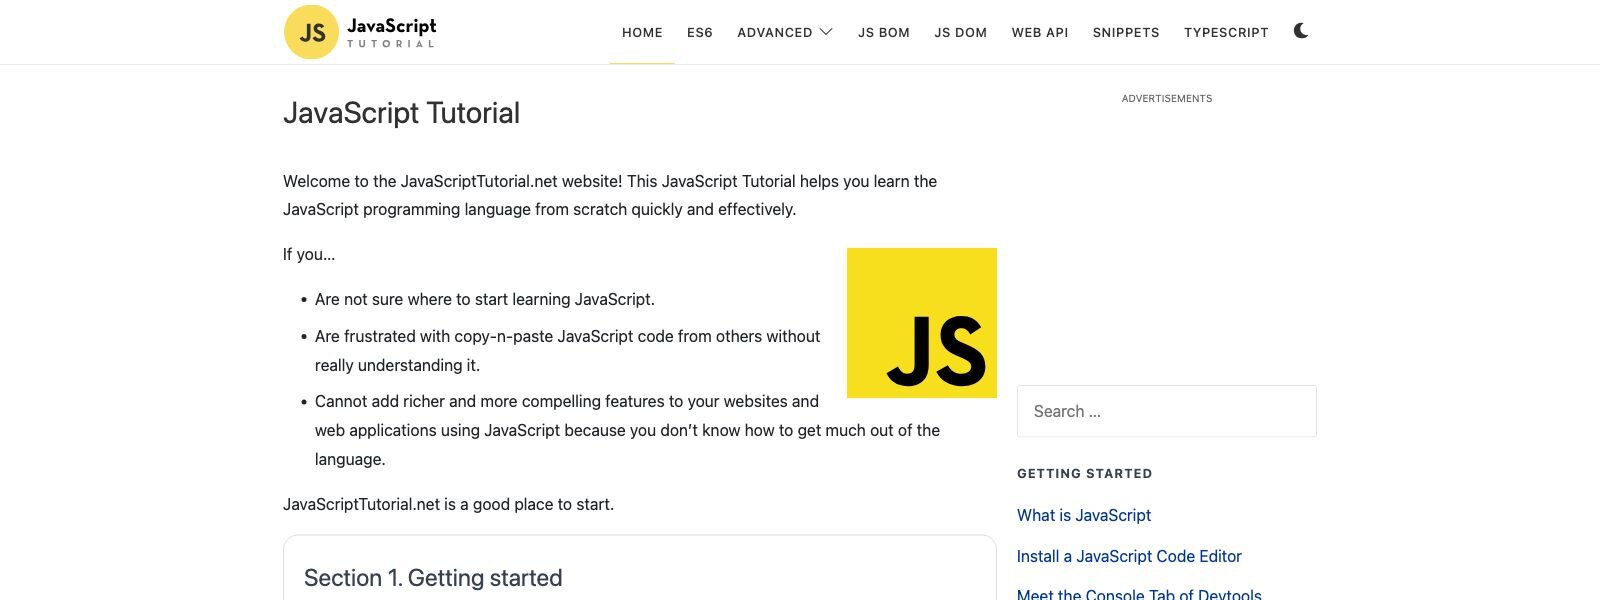Click the Section 1. Getting started heading
The width and height of the screenshot is (1600, 600).
click(433, 578)
